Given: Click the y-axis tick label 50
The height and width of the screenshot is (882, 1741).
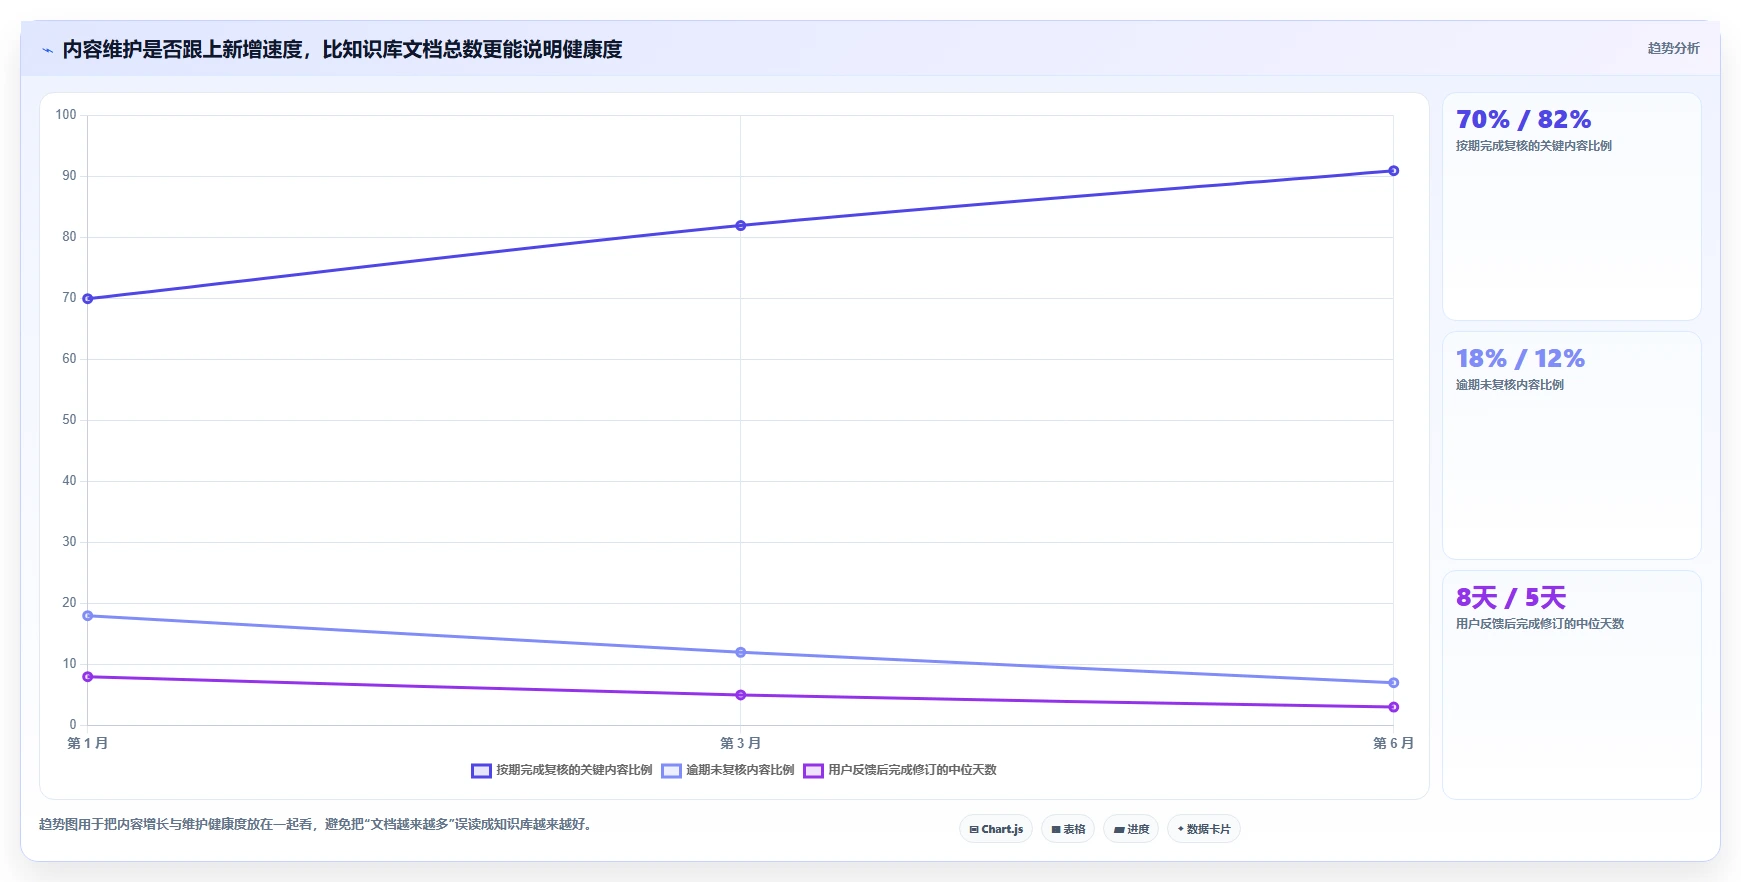Looking at the screenshot, I should pyautogui.click(x=69, y=420).
